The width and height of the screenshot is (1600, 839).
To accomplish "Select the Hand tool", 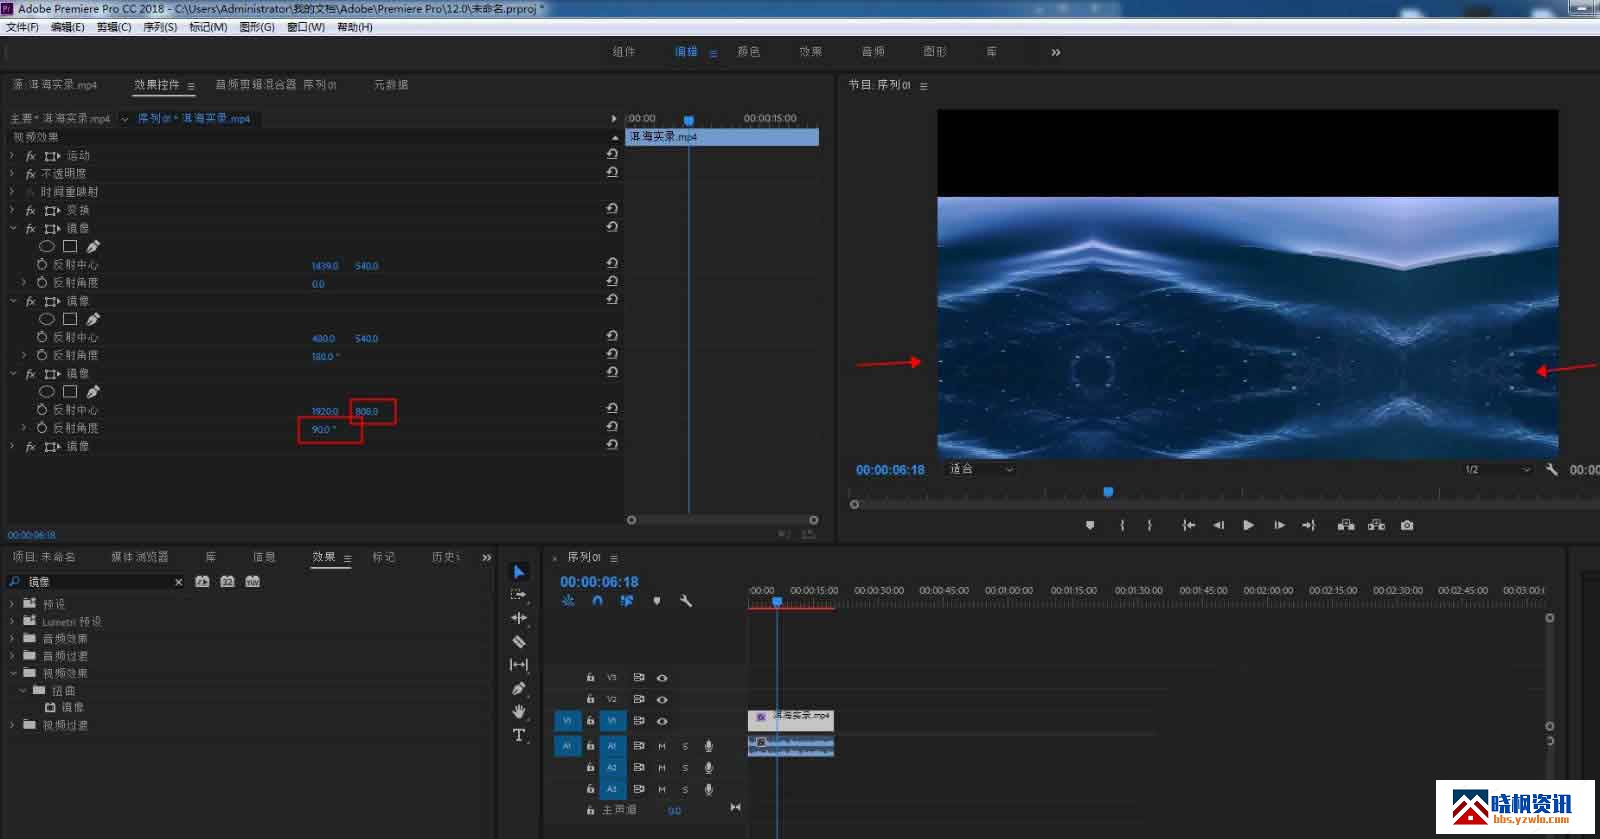I will (519, 711).
